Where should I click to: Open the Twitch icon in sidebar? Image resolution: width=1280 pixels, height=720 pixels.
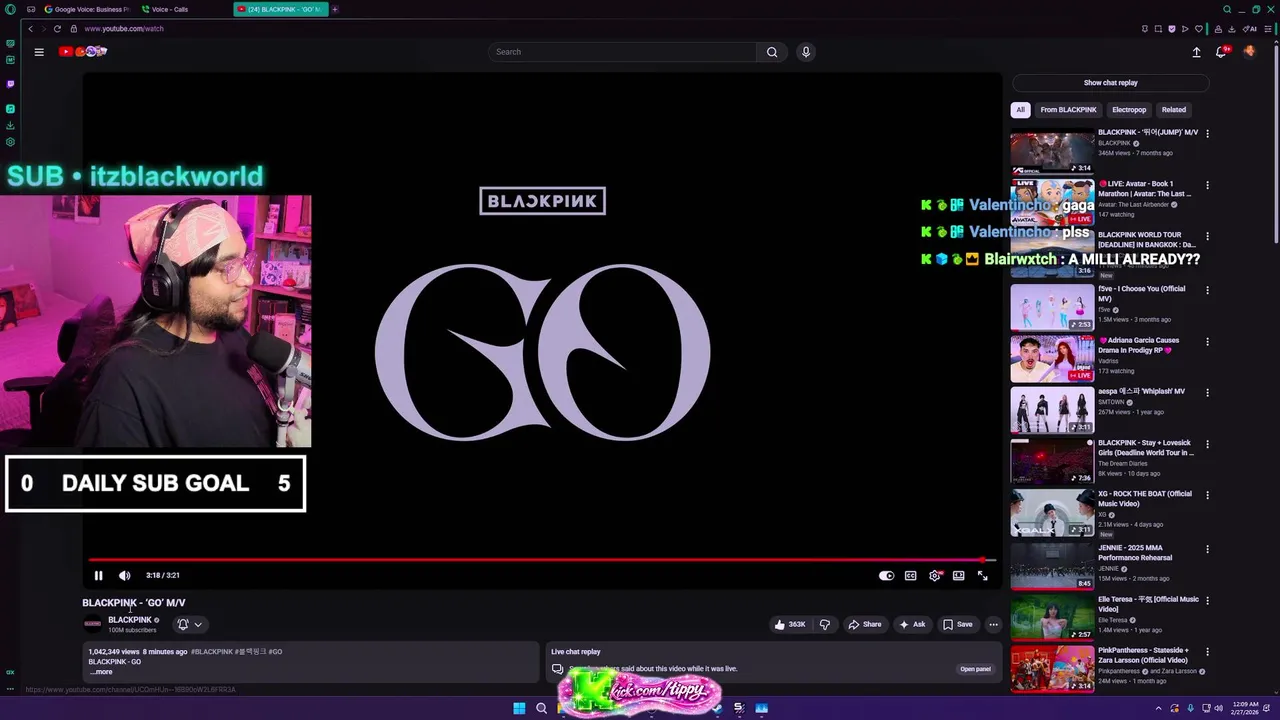coord(10,84)
